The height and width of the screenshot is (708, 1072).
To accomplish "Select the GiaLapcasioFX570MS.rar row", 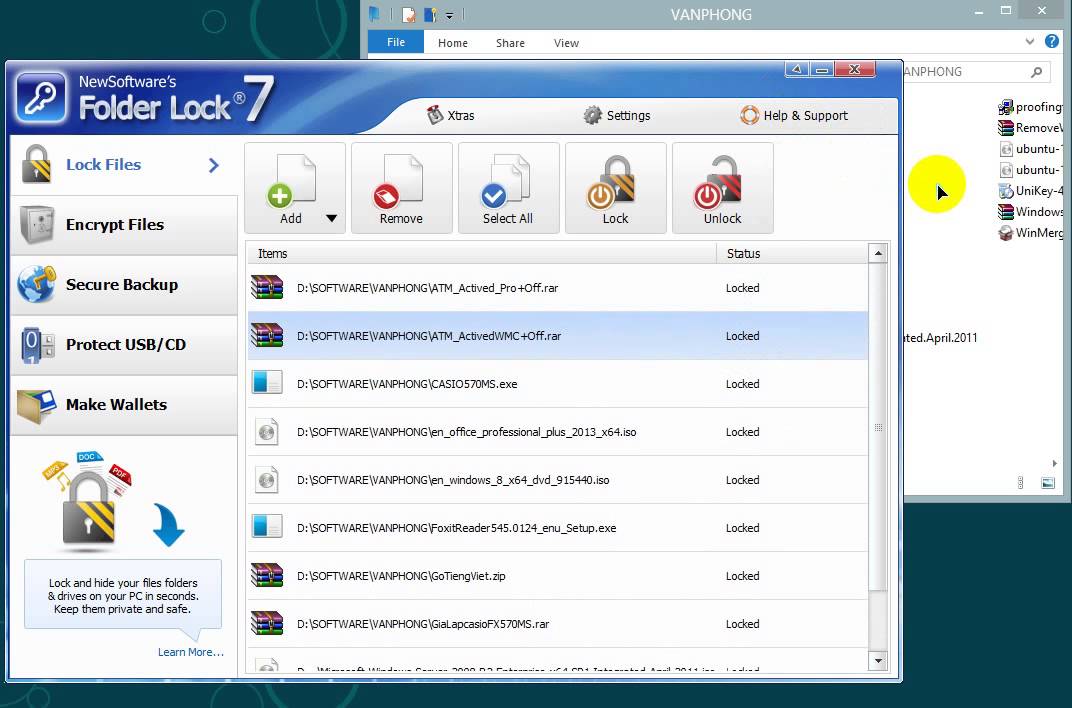I will pos(558,624).
